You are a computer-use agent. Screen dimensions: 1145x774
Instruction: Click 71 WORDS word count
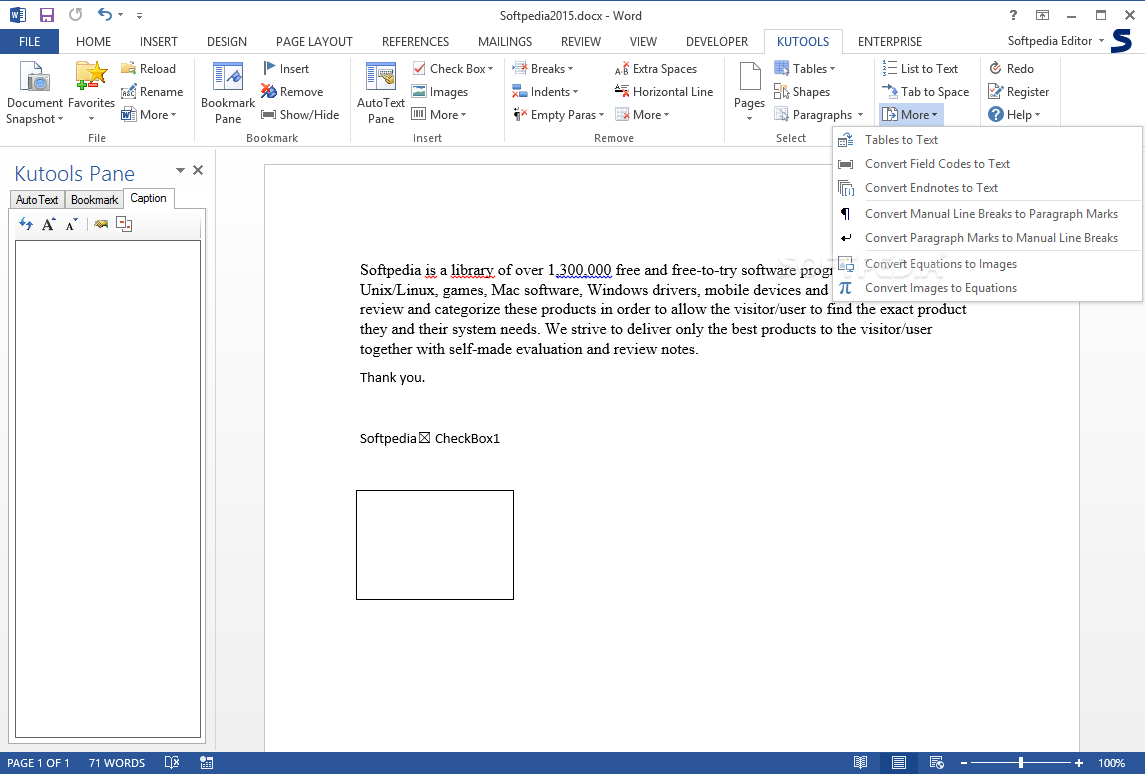click(117, 763)
